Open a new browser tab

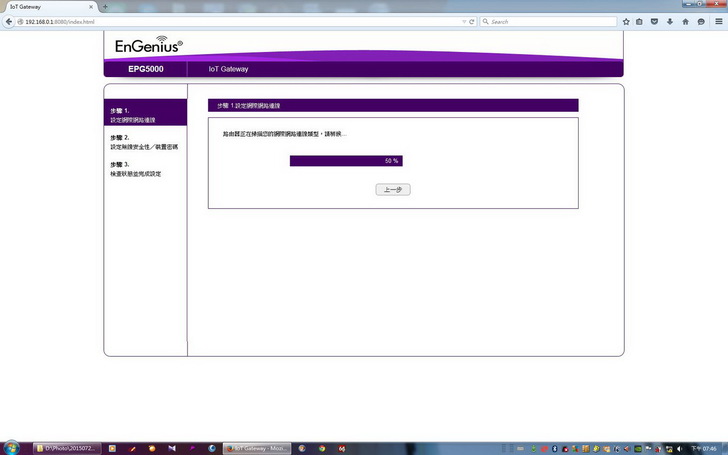click(105, 7)
